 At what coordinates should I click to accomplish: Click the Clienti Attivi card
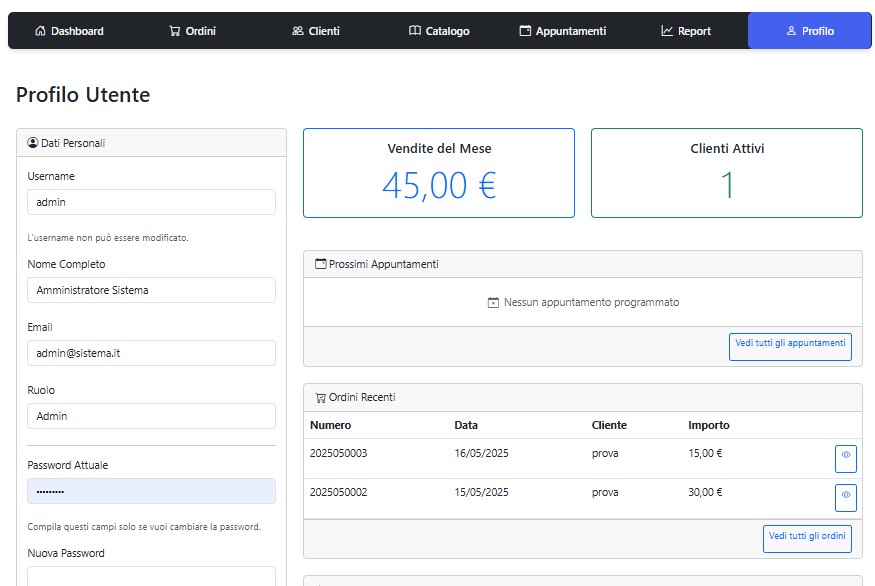[727, 173]
